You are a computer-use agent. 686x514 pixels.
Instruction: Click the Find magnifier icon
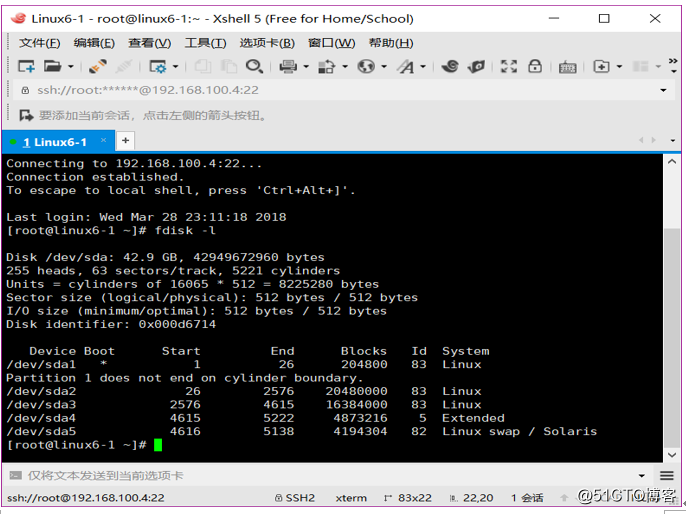click(254, 66)
